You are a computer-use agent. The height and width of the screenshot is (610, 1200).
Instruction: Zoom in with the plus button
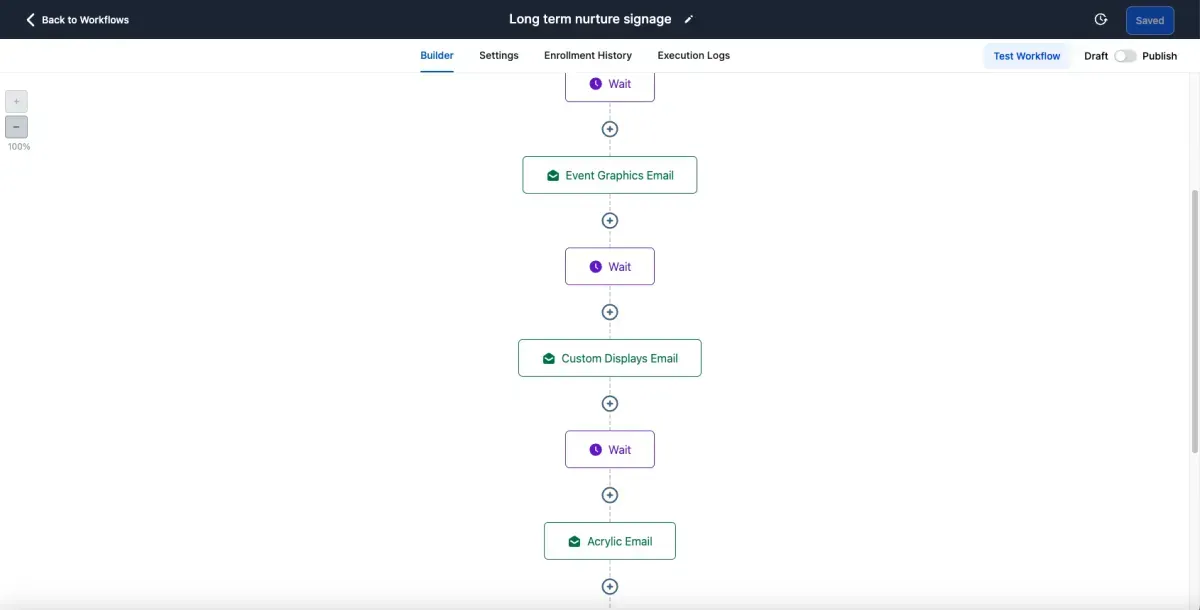[x=16, y=101]
